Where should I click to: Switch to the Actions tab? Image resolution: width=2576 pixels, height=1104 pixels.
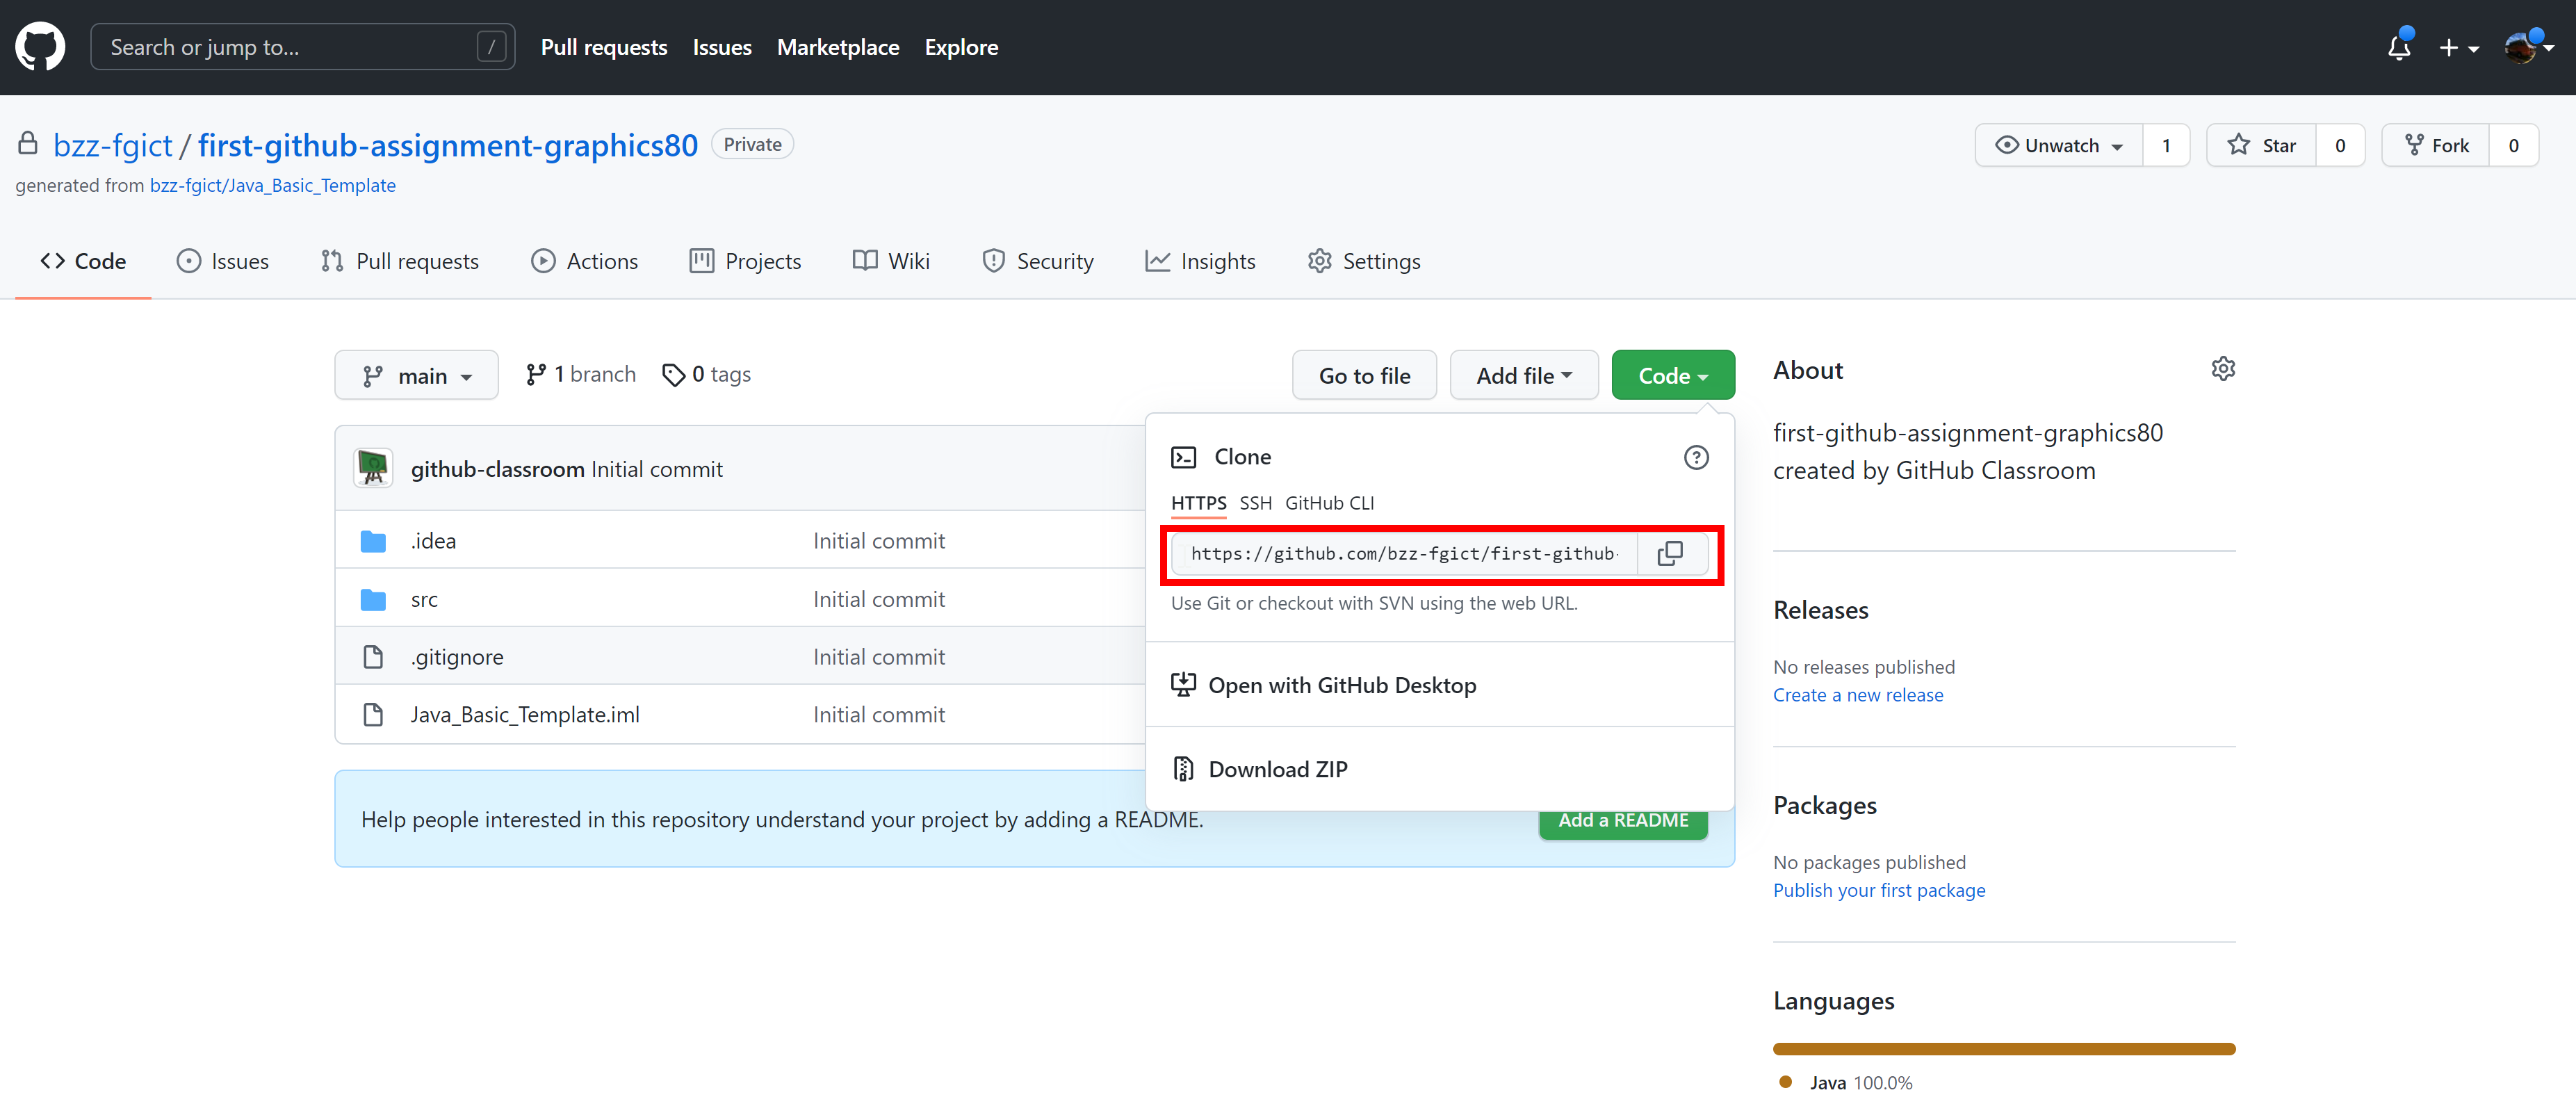coord(584,261)
